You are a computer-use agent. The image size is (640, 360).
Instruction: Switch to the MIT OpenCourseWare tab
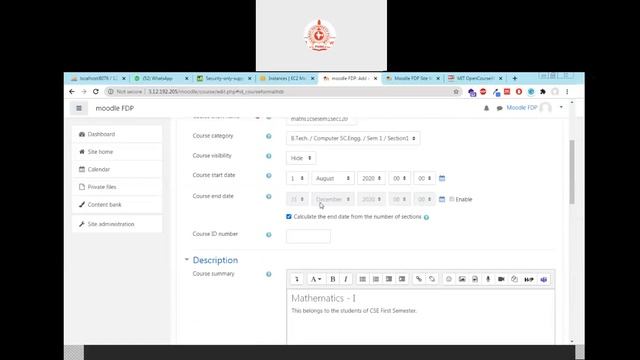pyautogui.click(x=474, y=78)
